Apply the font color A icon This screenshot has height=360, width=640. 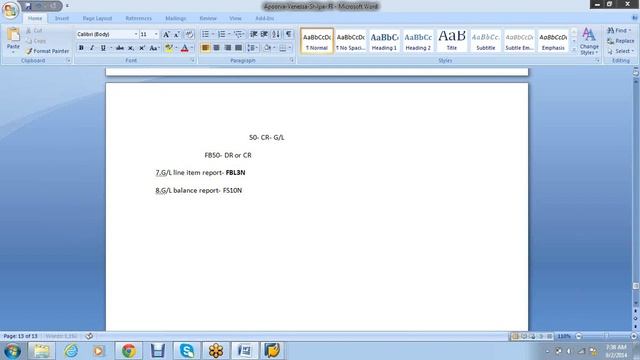pos(184,48)
